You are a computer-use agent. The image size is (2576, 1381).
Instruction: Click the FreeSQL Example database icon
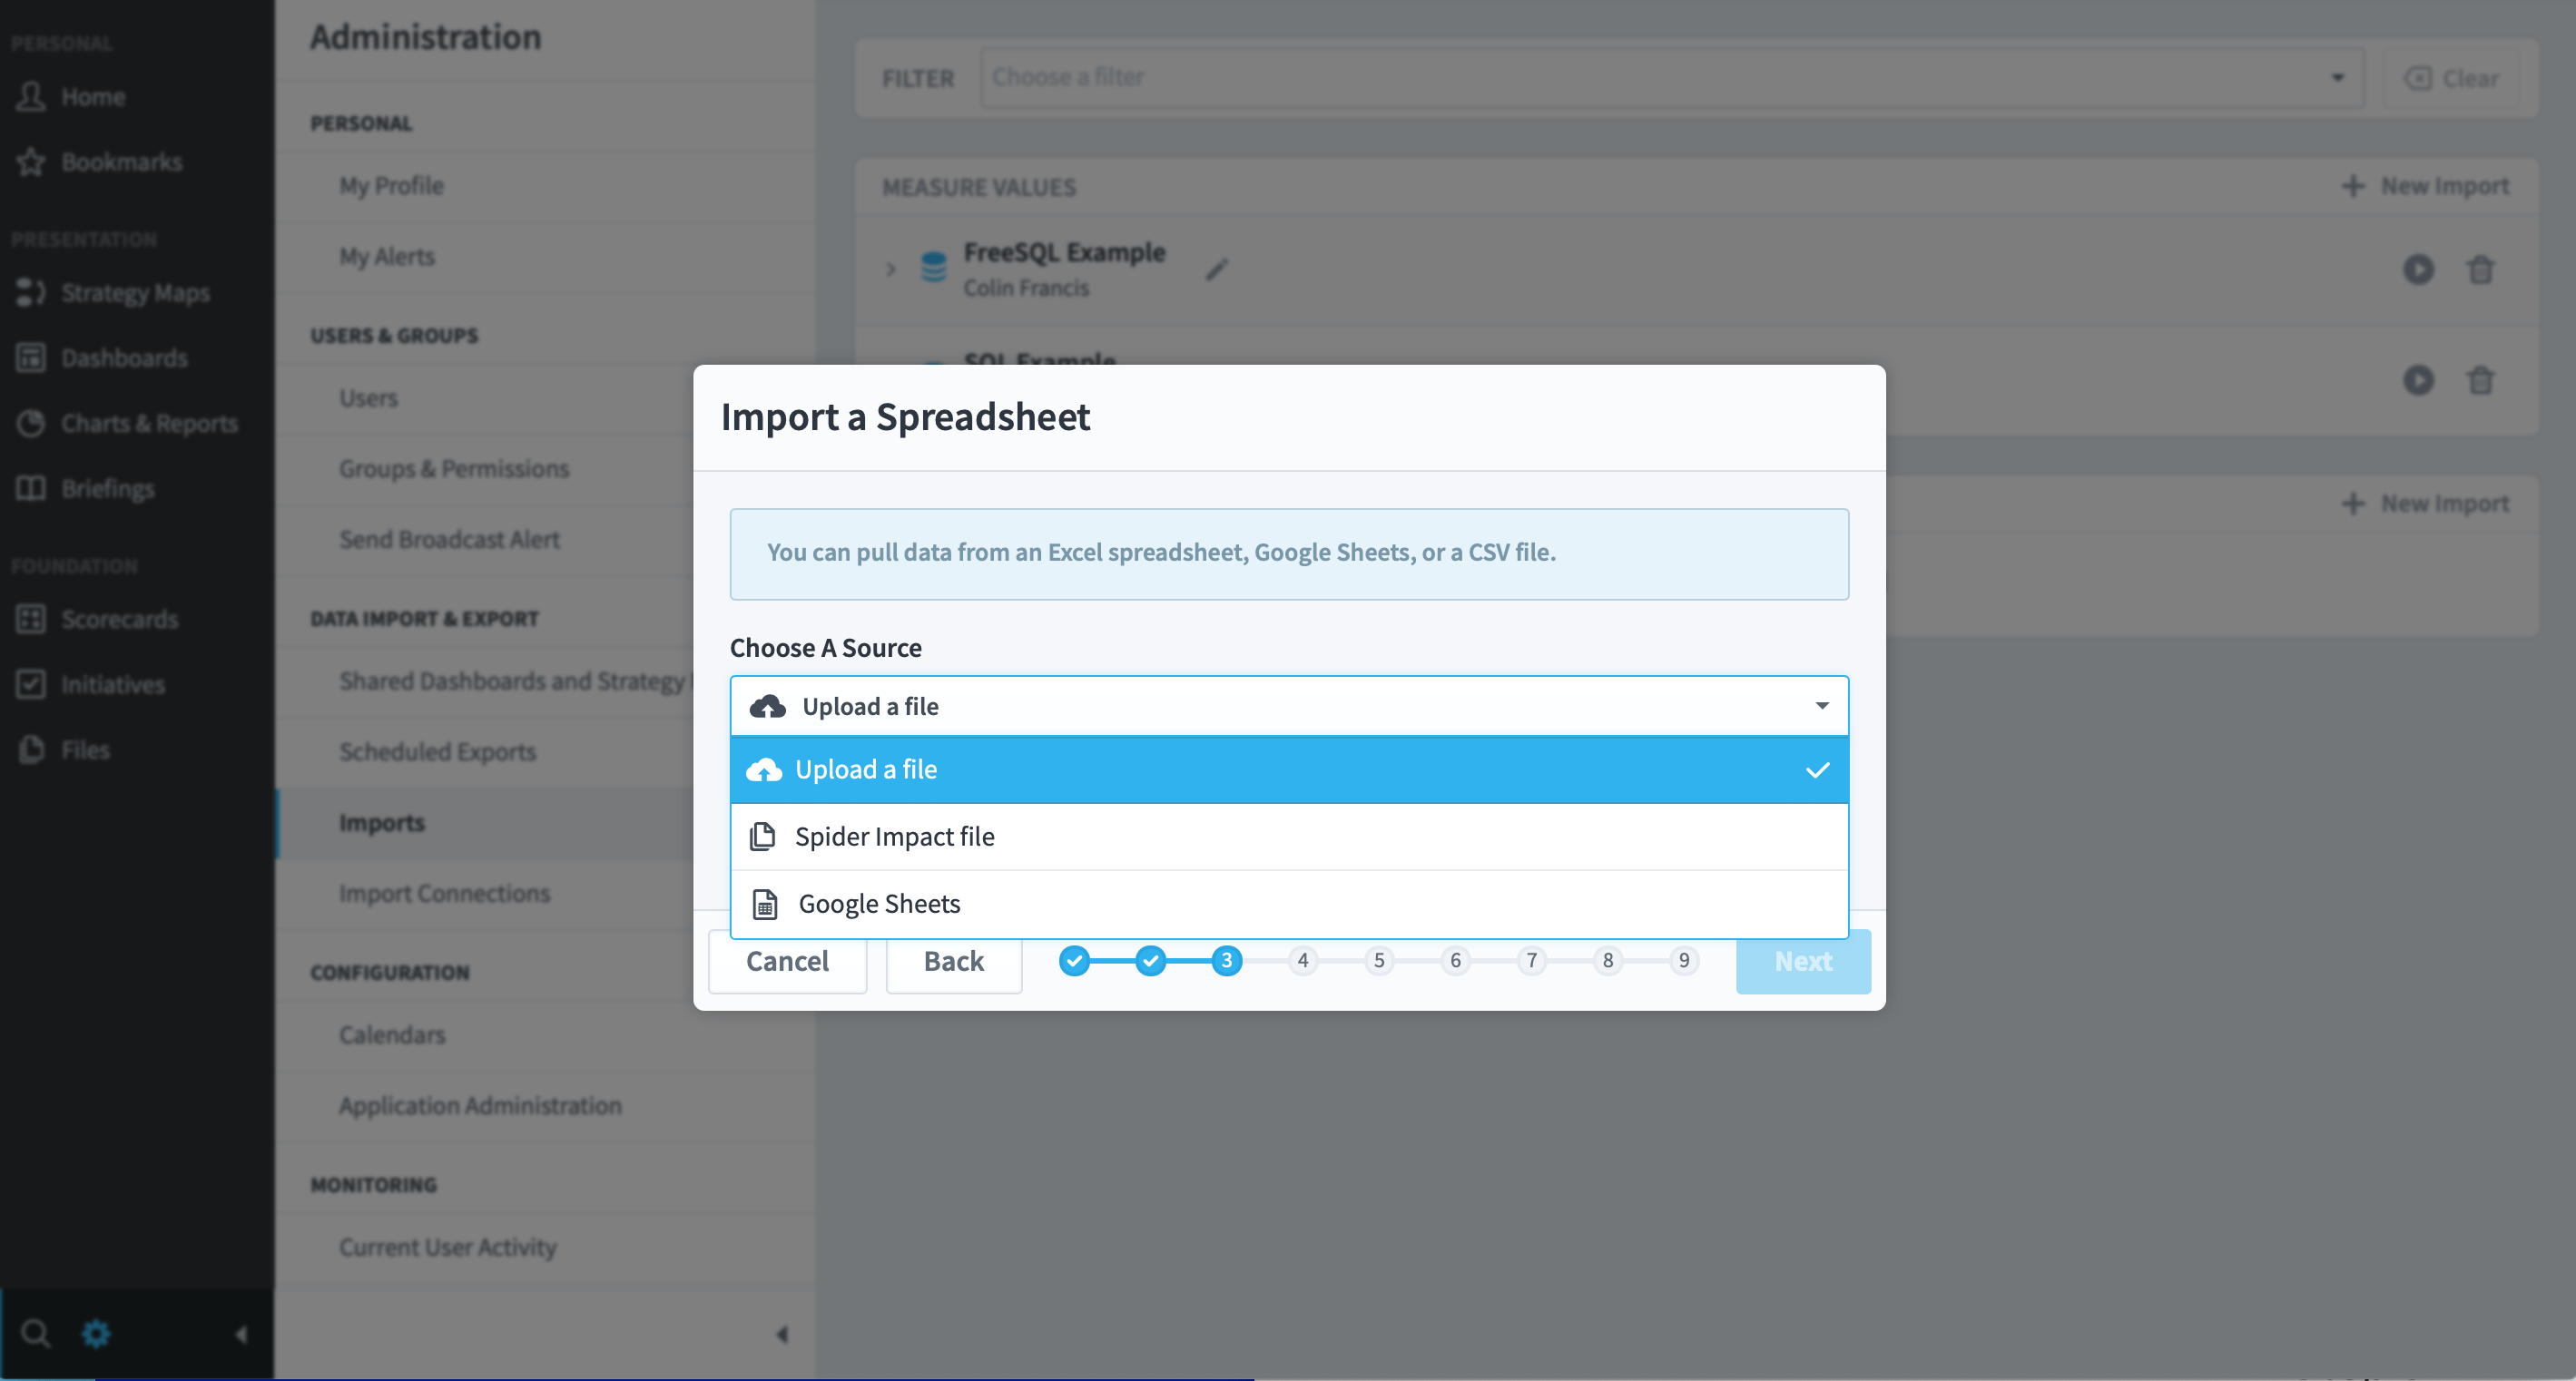point(933,267)
